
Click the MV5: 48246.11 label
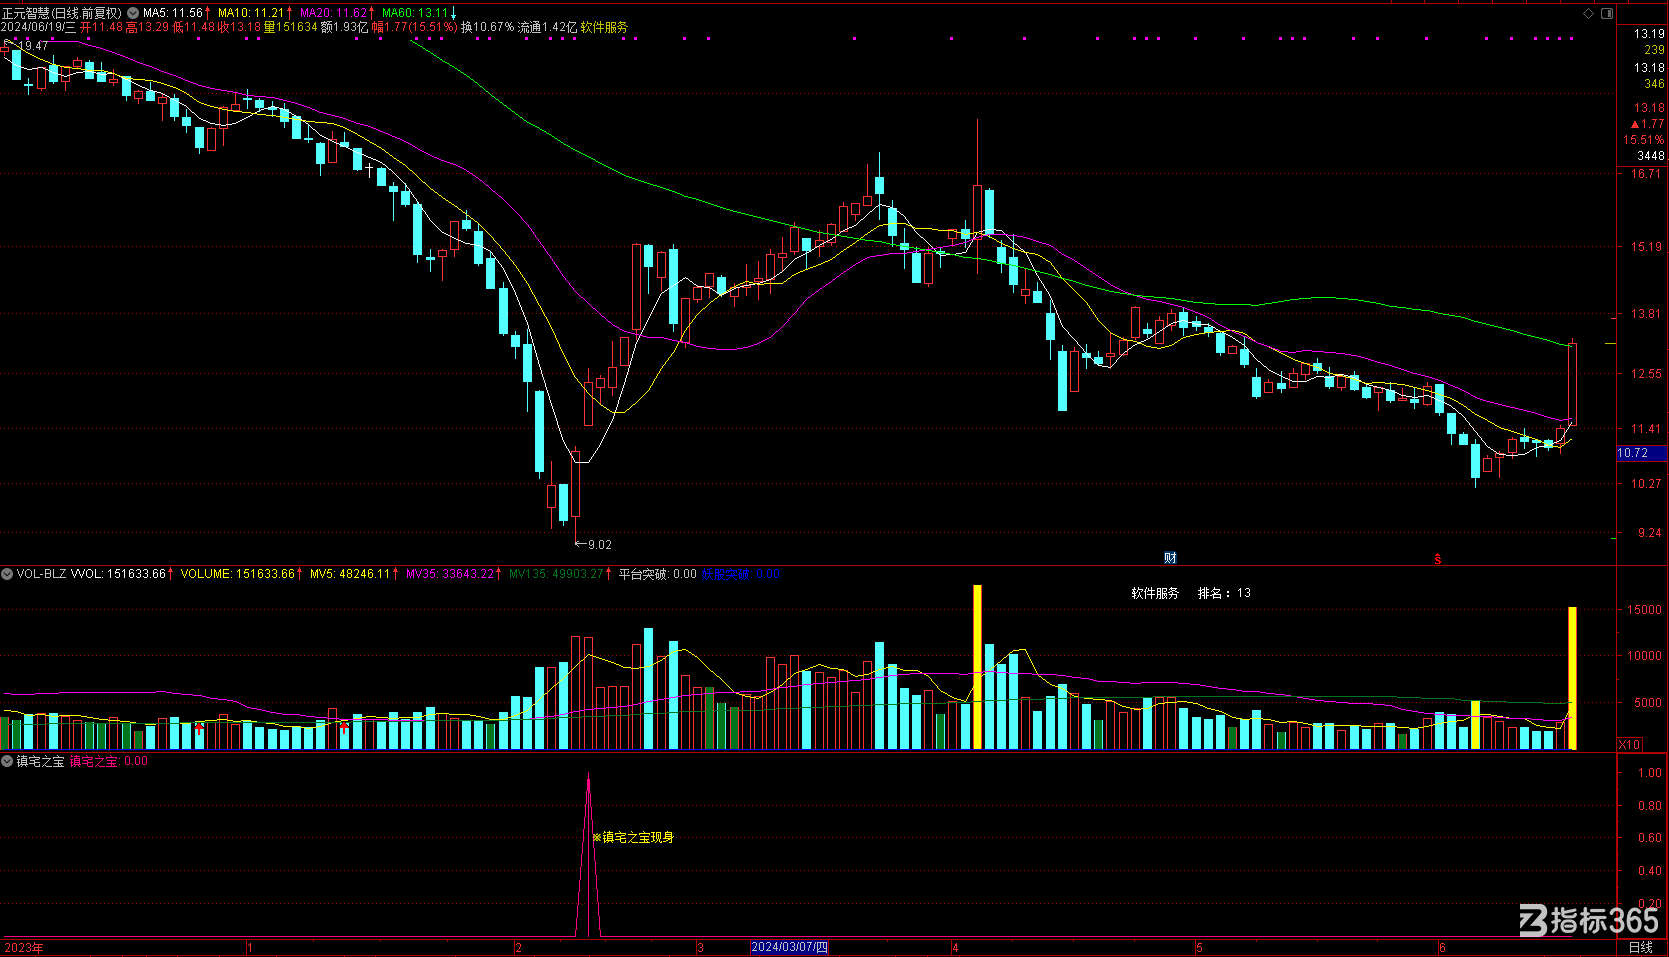point(350,574)
